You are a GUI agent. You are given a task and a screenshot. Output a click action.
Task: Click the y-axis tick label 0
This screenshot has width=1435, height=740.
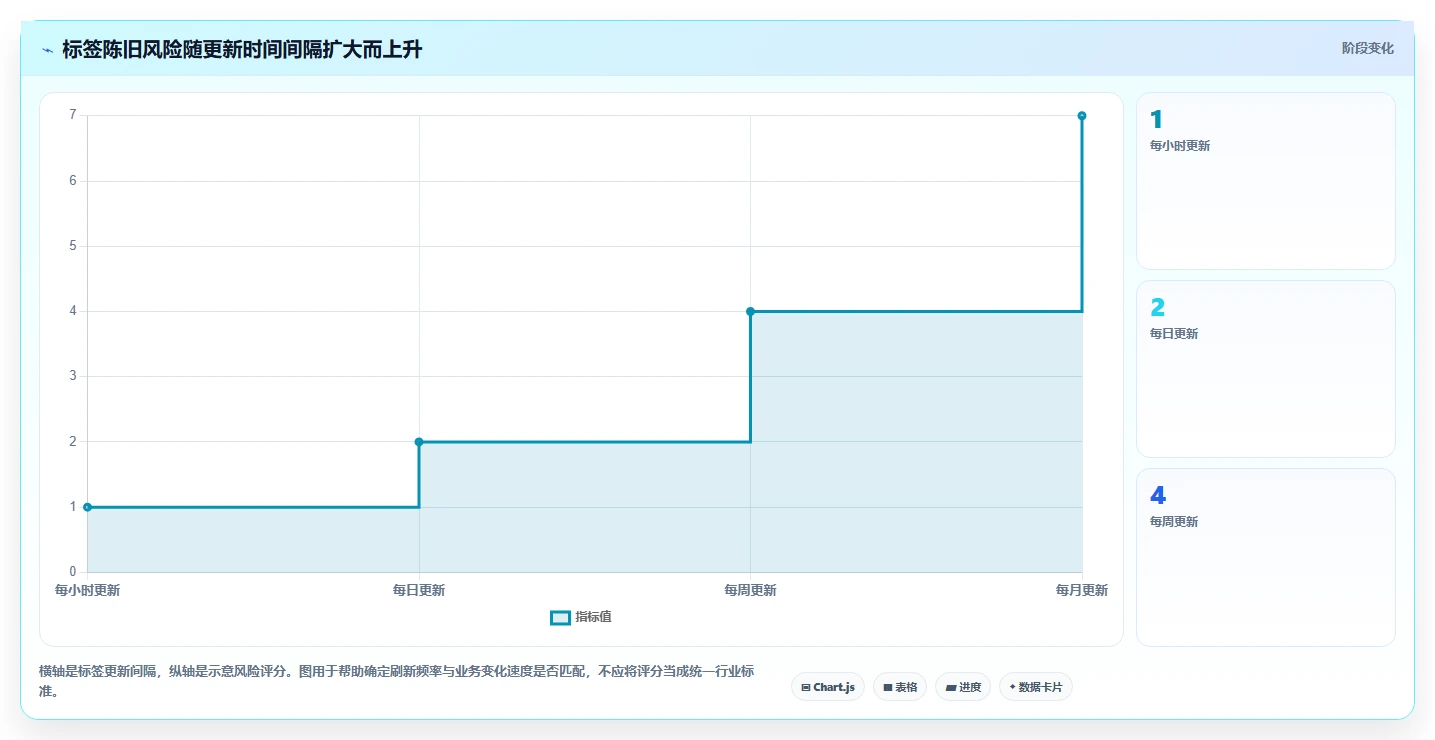tap(73, 572)
